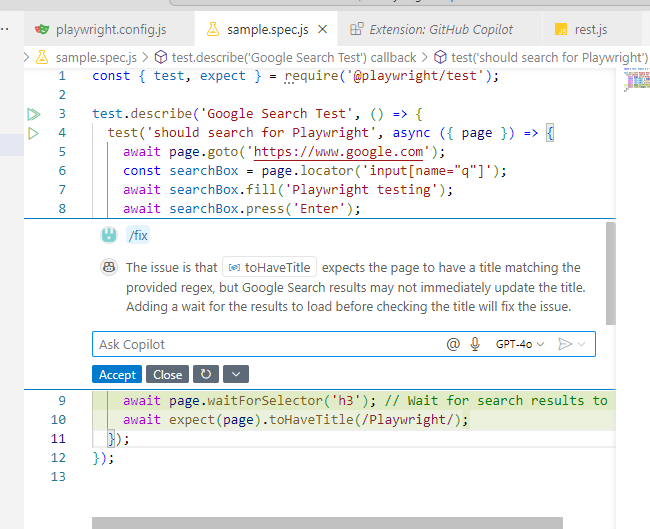This screenshot has width=650, height=529.
Task: Click the inline chat vertical scrollbar
Action: [611, 274]
